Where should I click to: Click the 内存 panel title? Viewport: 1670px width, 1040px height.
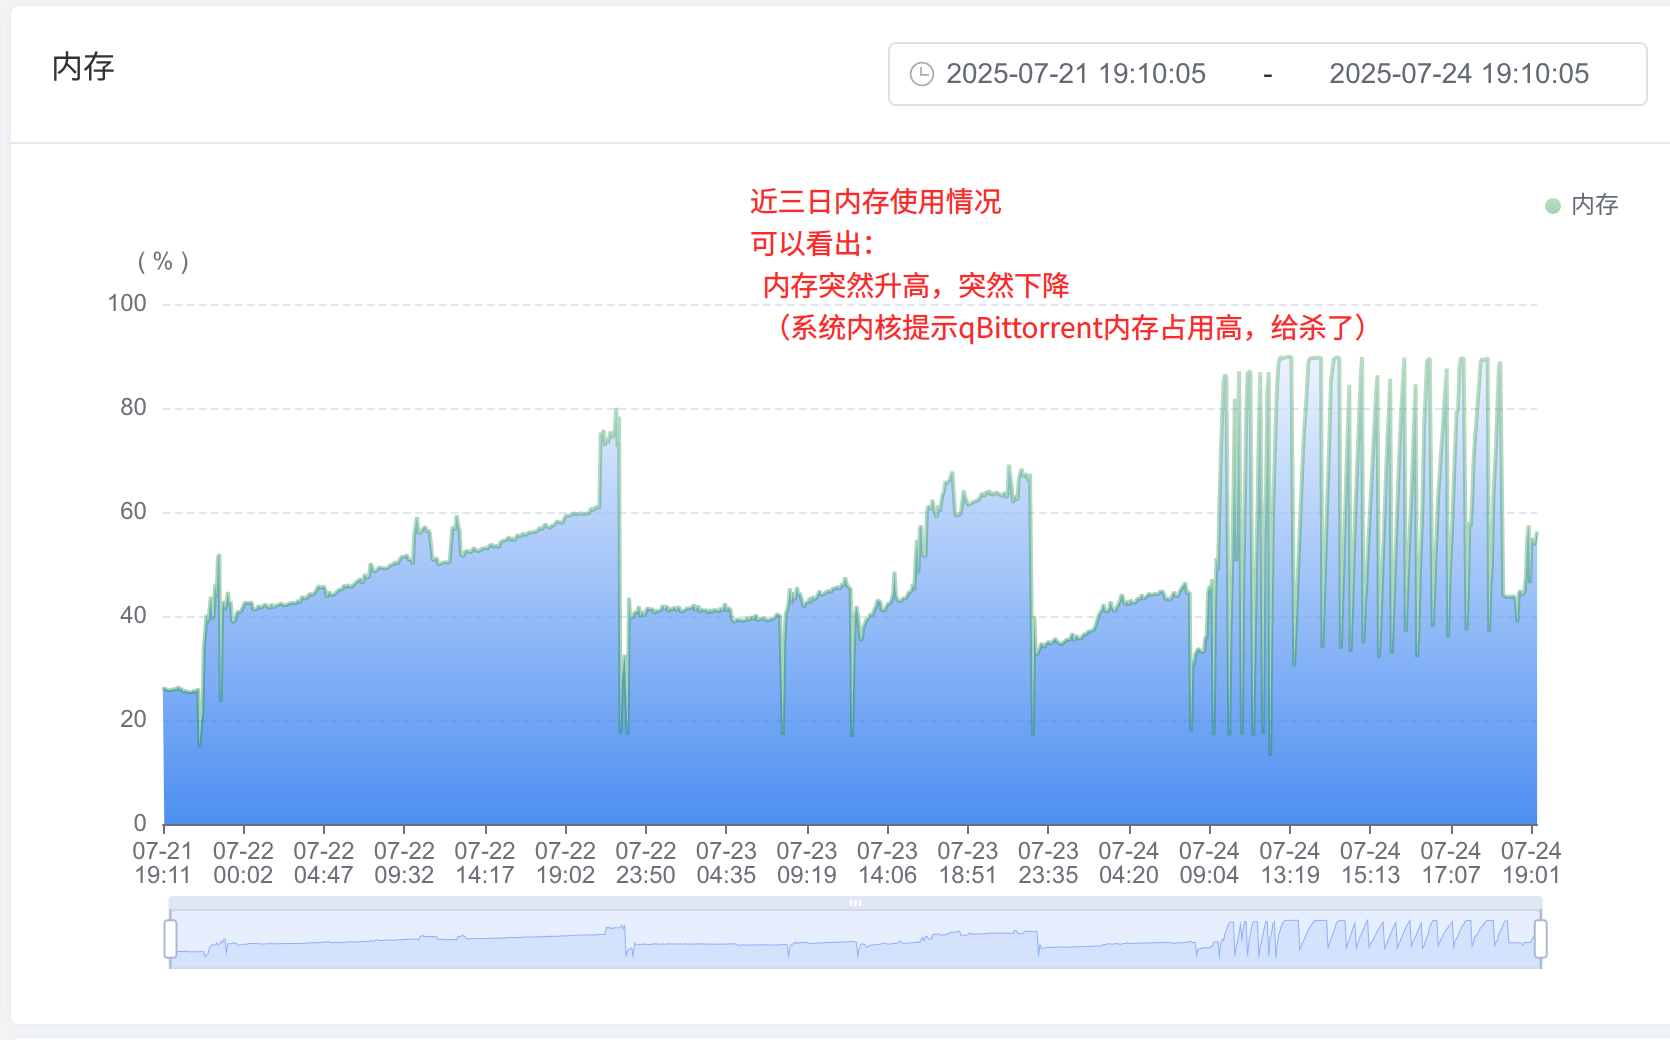[83, 67]
